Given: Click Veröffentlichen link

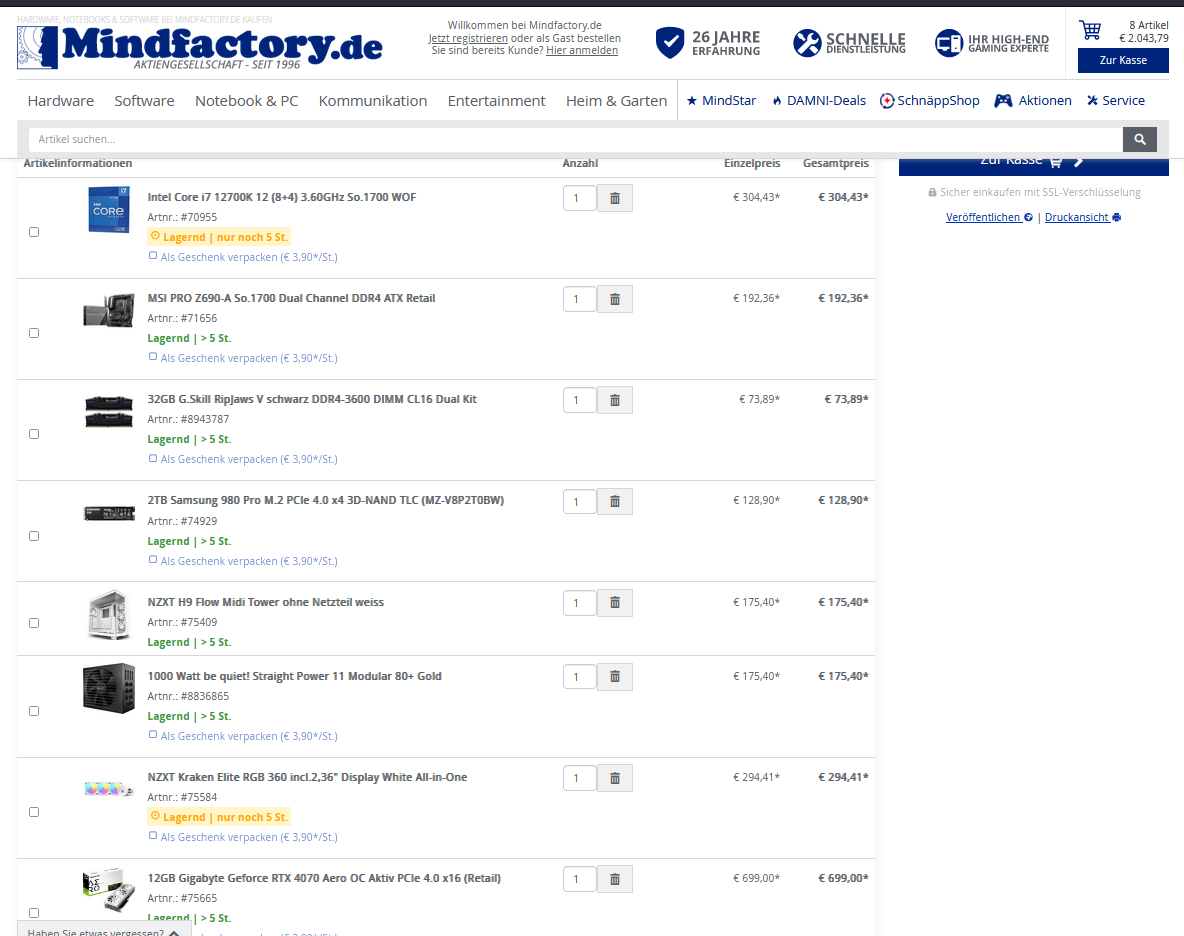Looking at the screenshot, I should click(989, 217).
